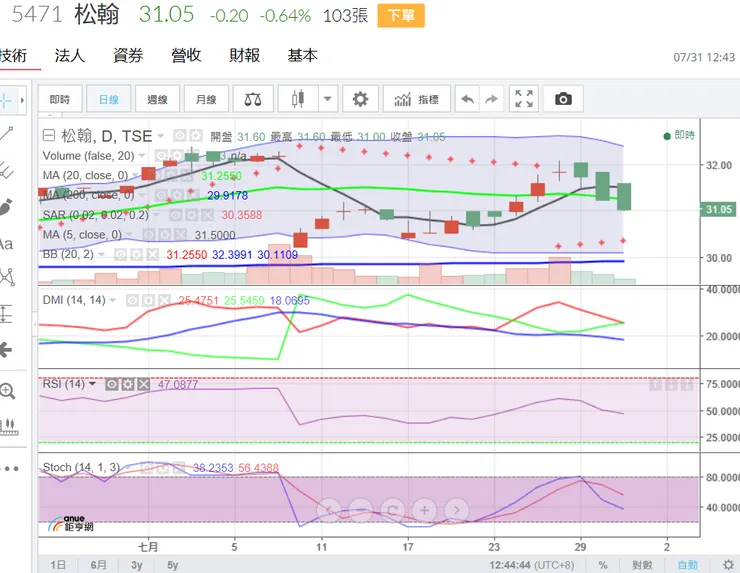Toggle visibility of RSI (14) indicator

[x=112, y=384]
